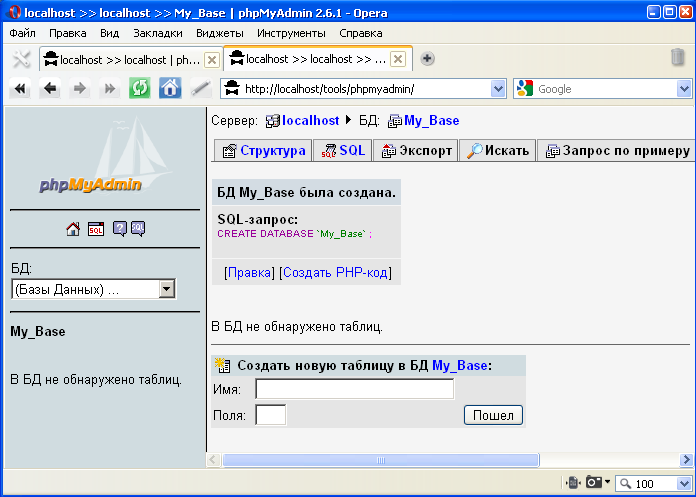Close the active localhost tab
The width and height of the screenshot is (696, 497).
(x=398, y=59)
